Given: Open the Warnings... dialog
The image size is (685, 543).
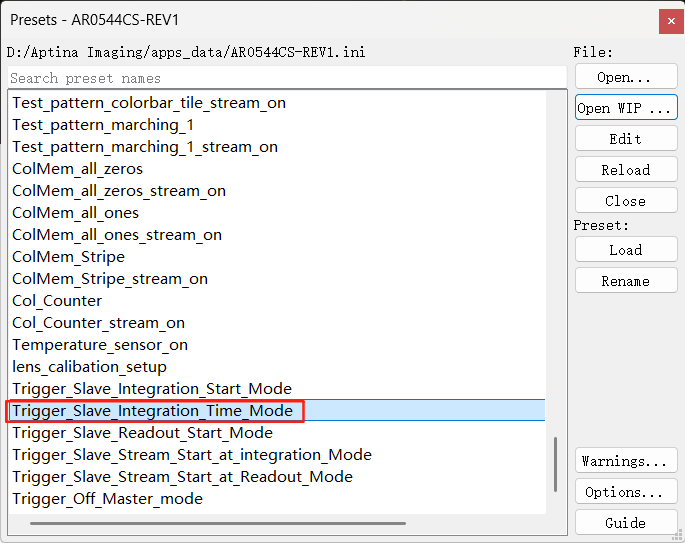Looking at the screenshot, I should 625,461.
